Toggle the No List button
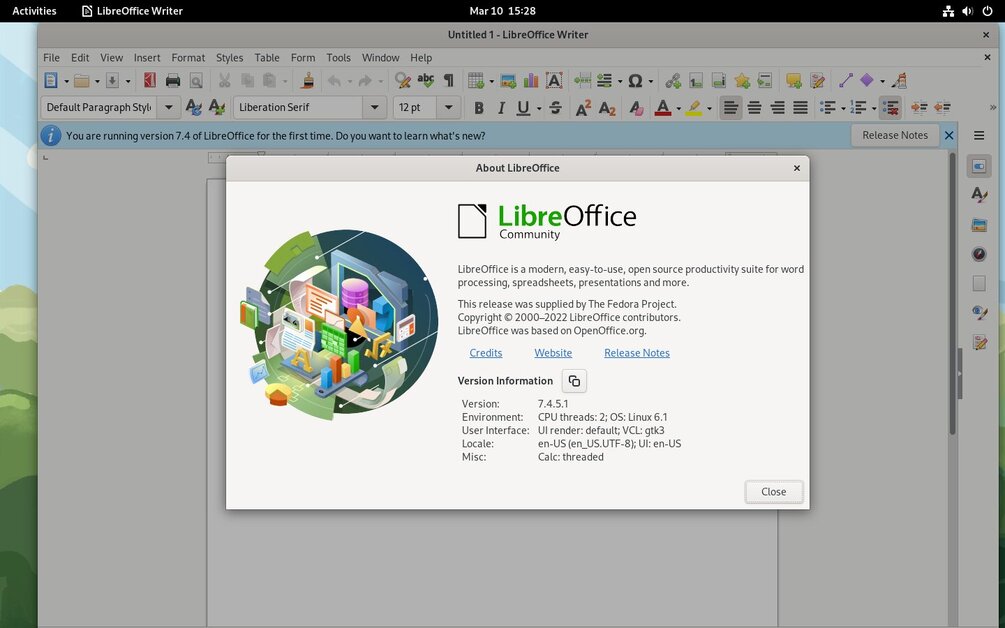This screenshot has width=1005, height=628. pos(890,108)
